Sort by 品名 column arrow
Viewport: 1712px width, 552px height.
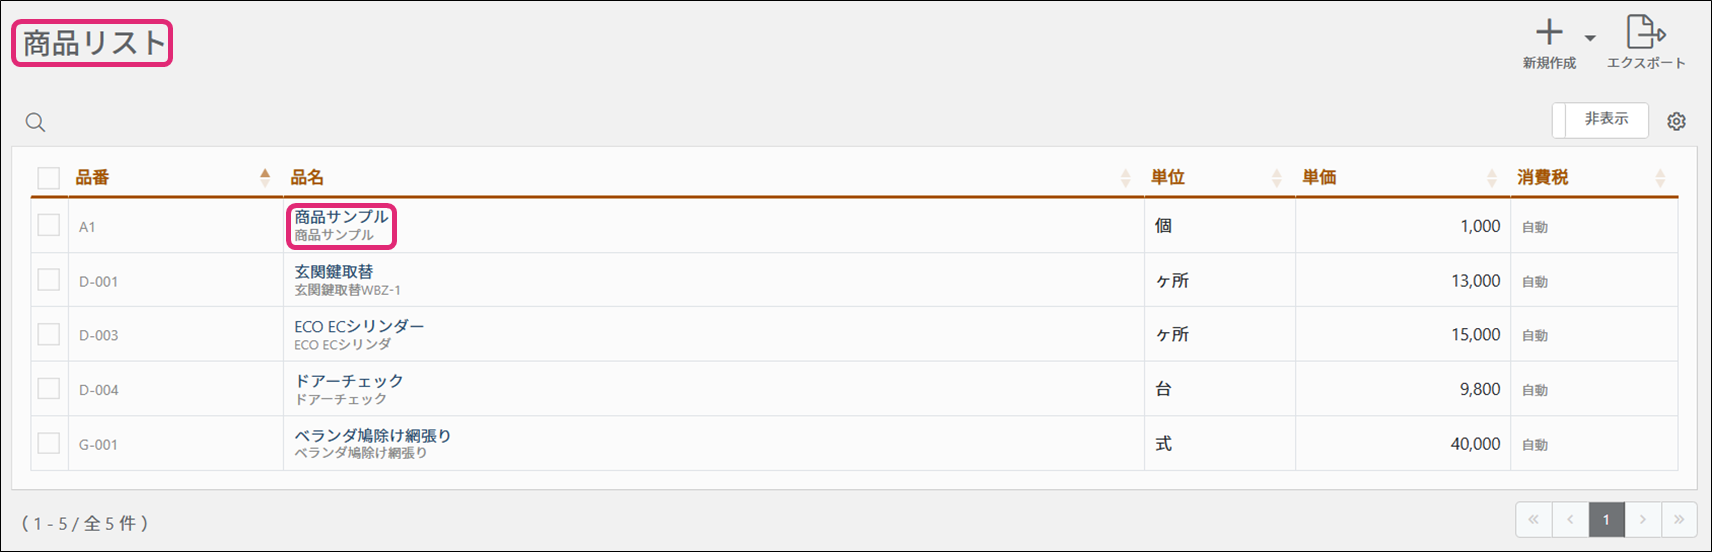tap(1126, 178)
